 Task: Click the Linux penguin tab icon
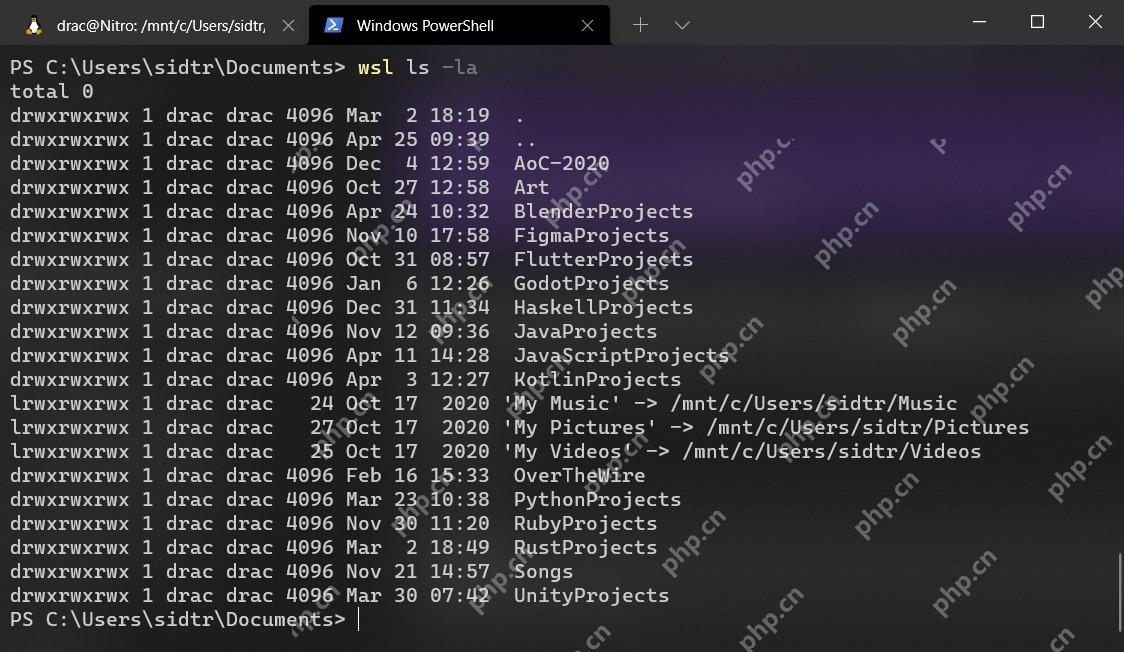pos(34,26)
